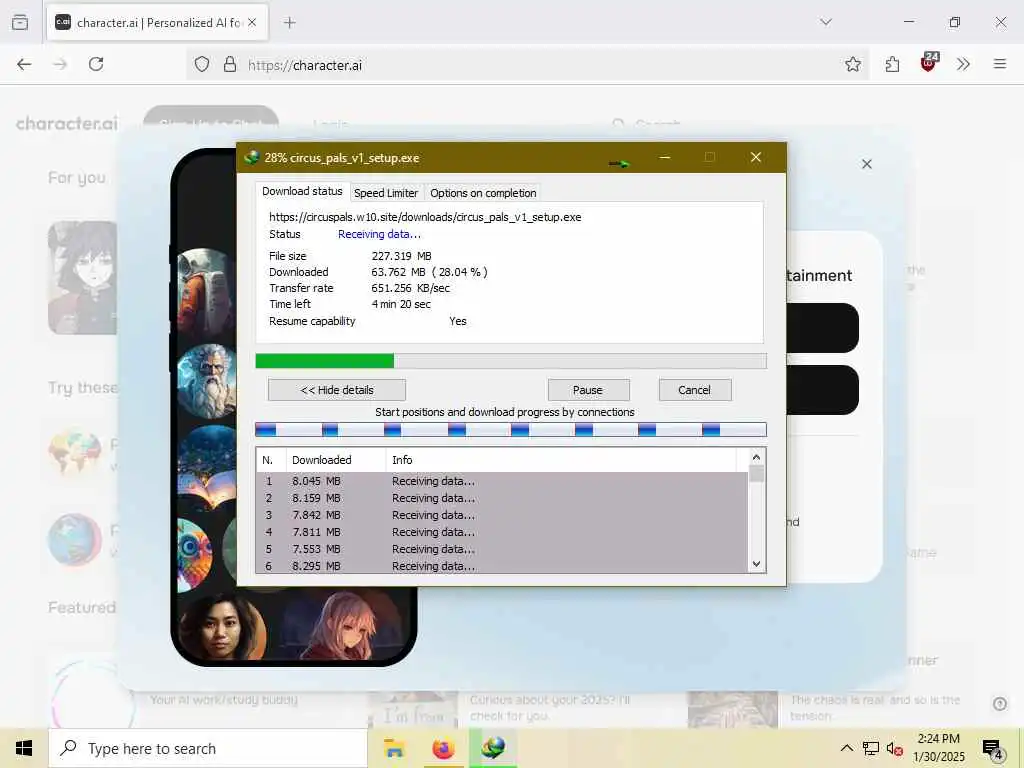Click the Firefox taskbar icon
The width and height of the screenshot is (1024, 768).
tap(443, 748)
